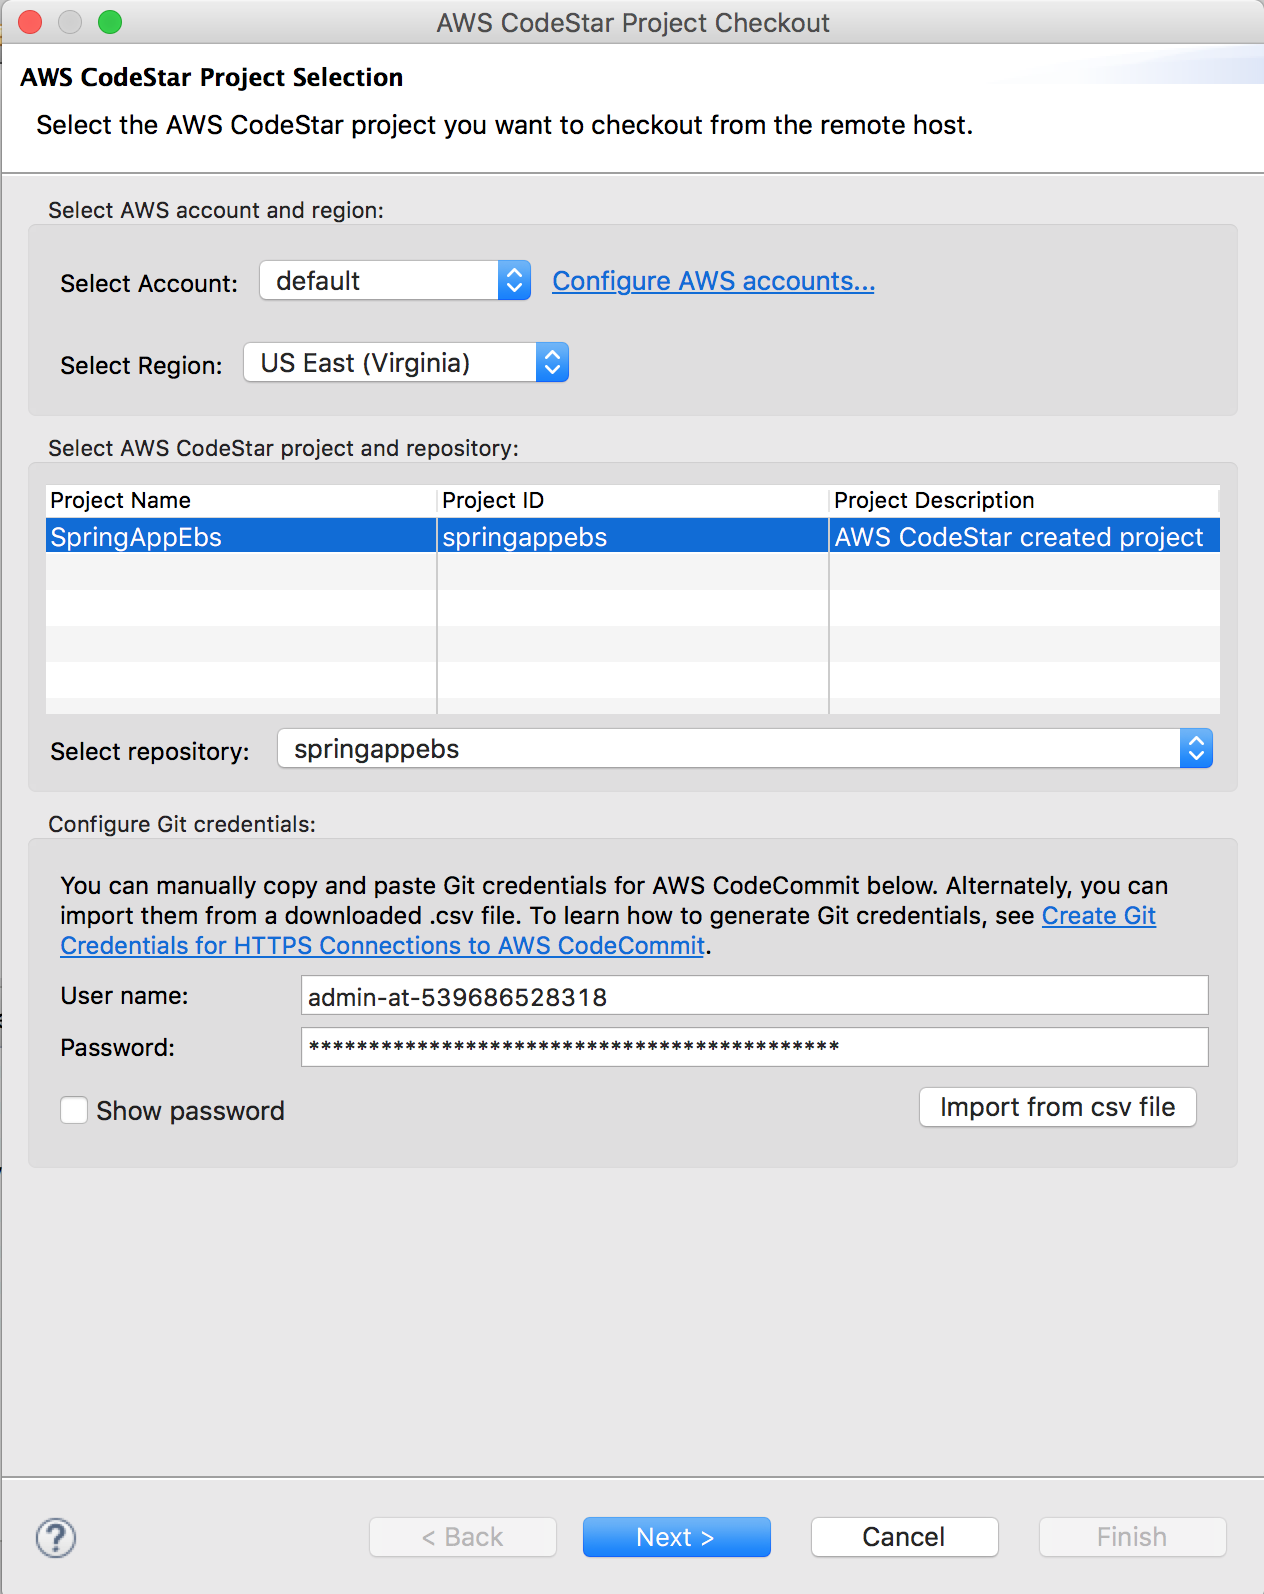Open Configure AWS accounts link
Image resolution: width=1264 pixels, height=1594 pixels.
click(x=713, y=281)
